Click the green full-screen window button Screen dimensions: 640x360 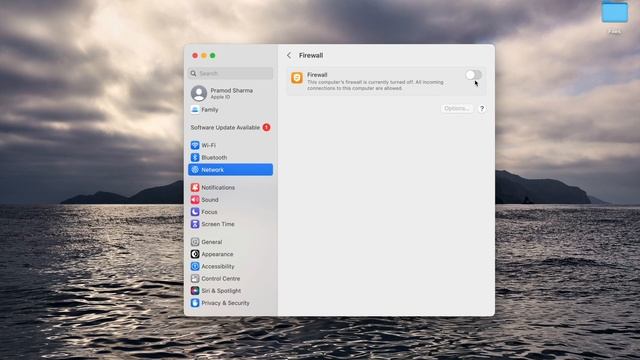213,56
